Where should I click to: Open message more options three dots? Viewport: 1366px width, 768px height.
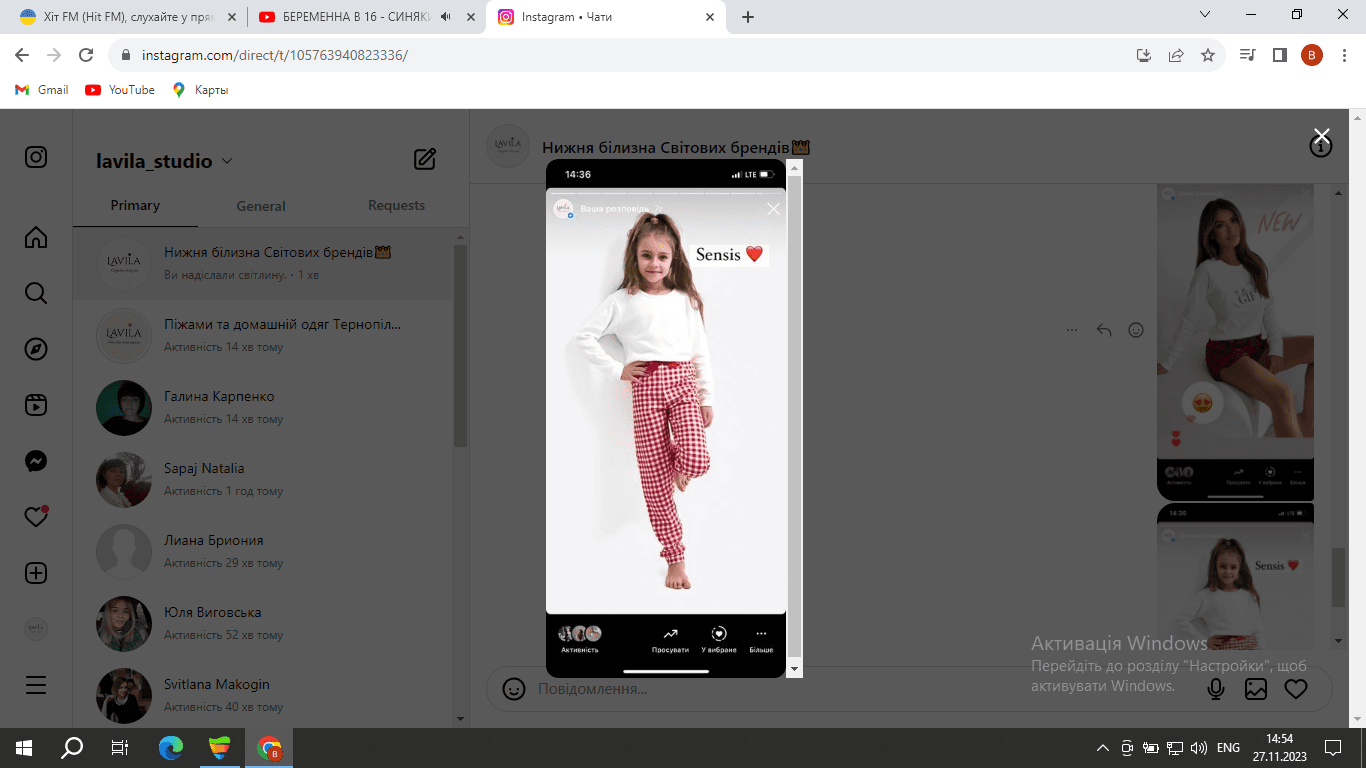point(1072,330)
